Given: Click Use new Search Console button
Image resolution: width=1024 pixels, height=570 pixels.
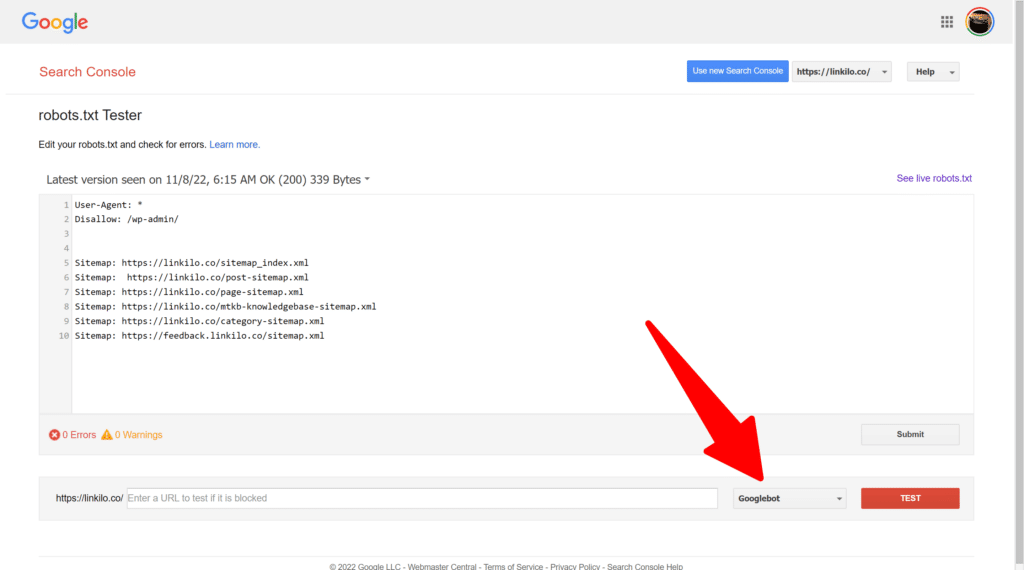Looking at the screenshot, I should pos(737,71).
